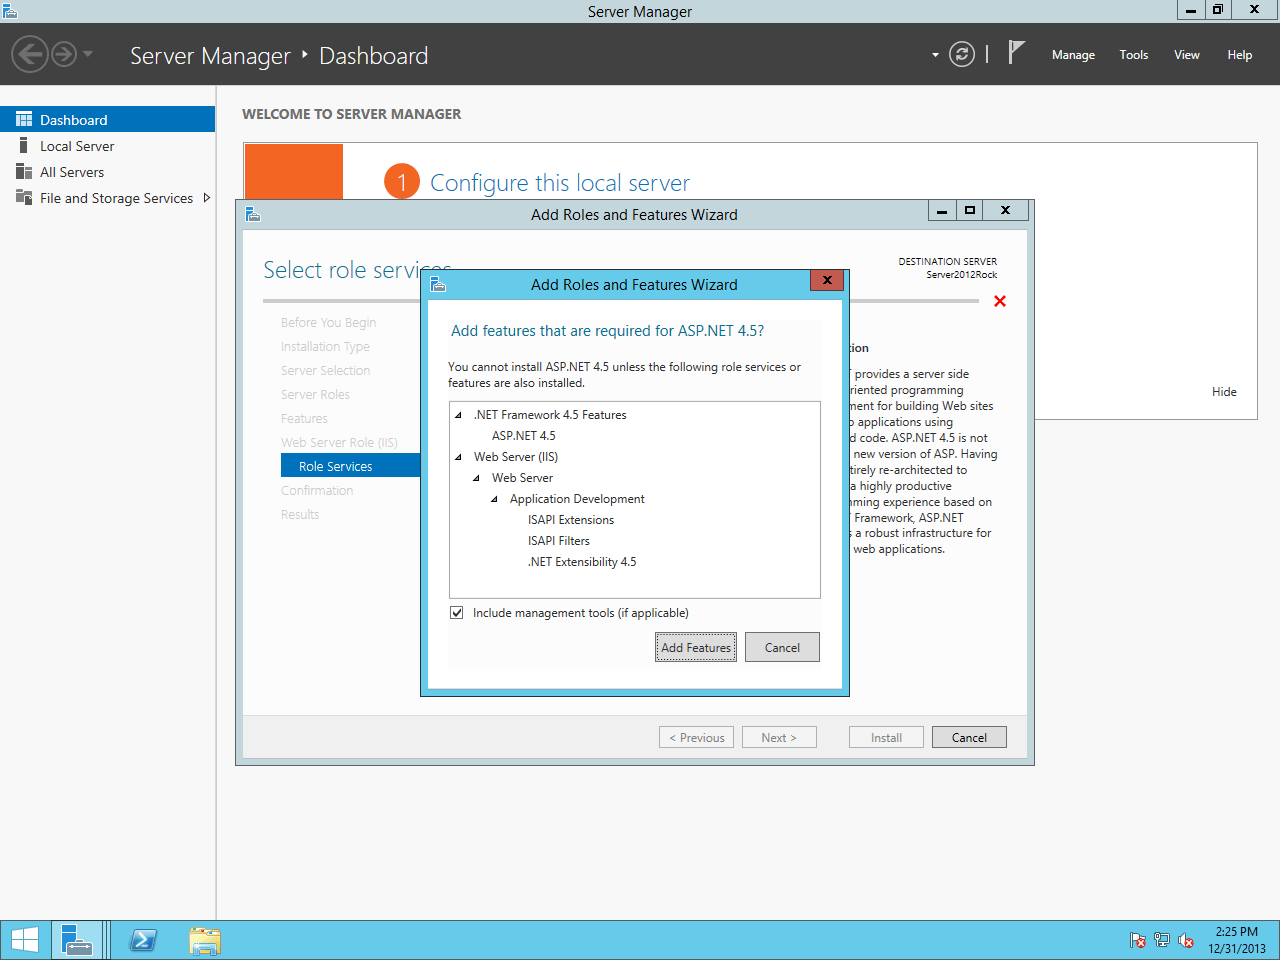Open the Tools menu
1280x960 pixels.
pos(1133,55)
